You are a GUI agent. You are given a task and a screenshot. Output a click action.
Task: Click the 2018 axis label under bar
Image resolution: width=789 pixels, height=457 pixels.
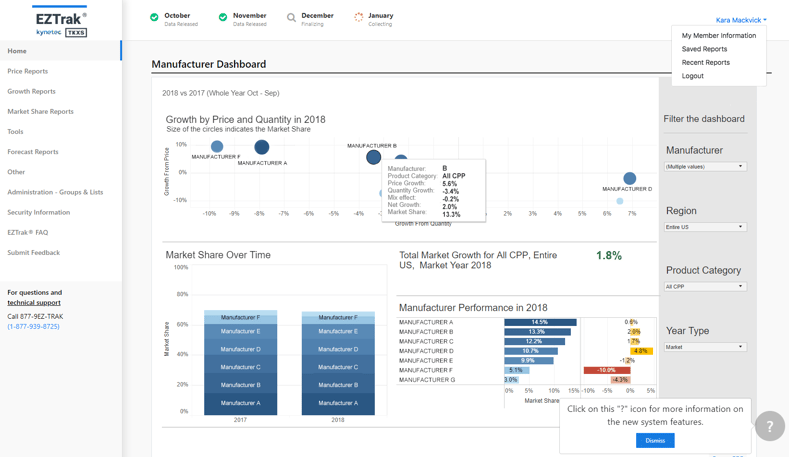[338, 420]
